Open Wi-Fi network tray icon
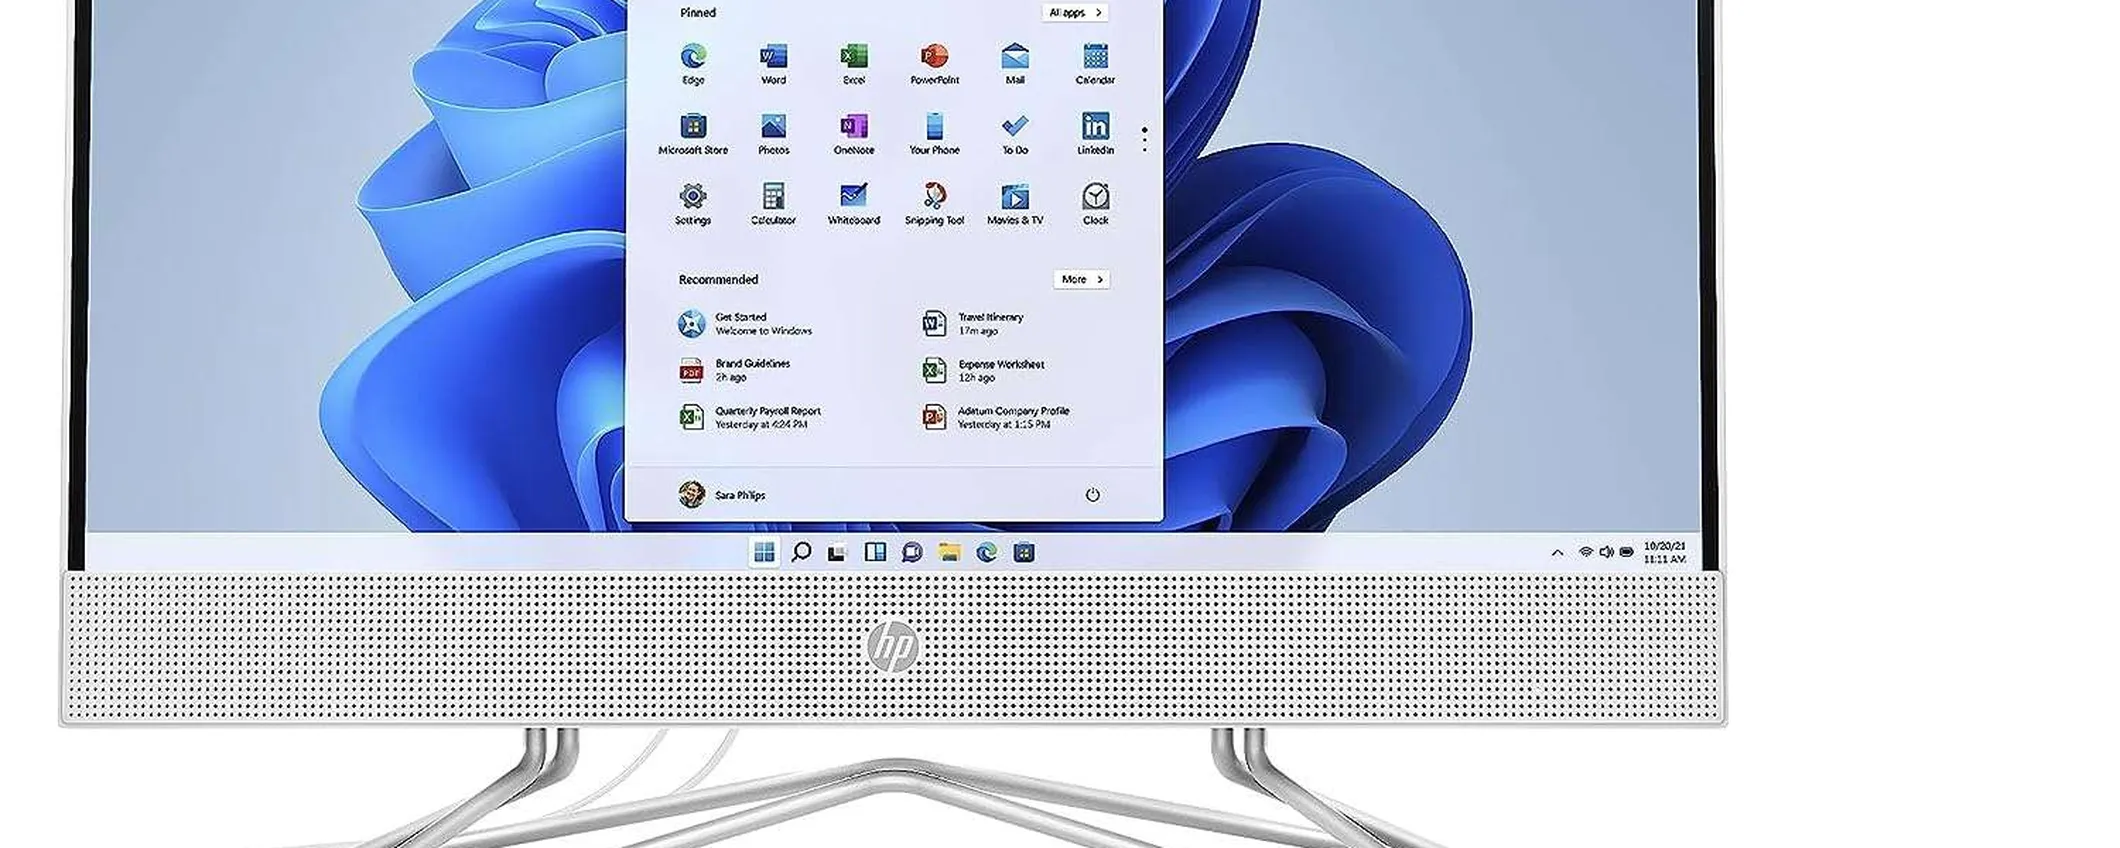 tap(1586, 552)
